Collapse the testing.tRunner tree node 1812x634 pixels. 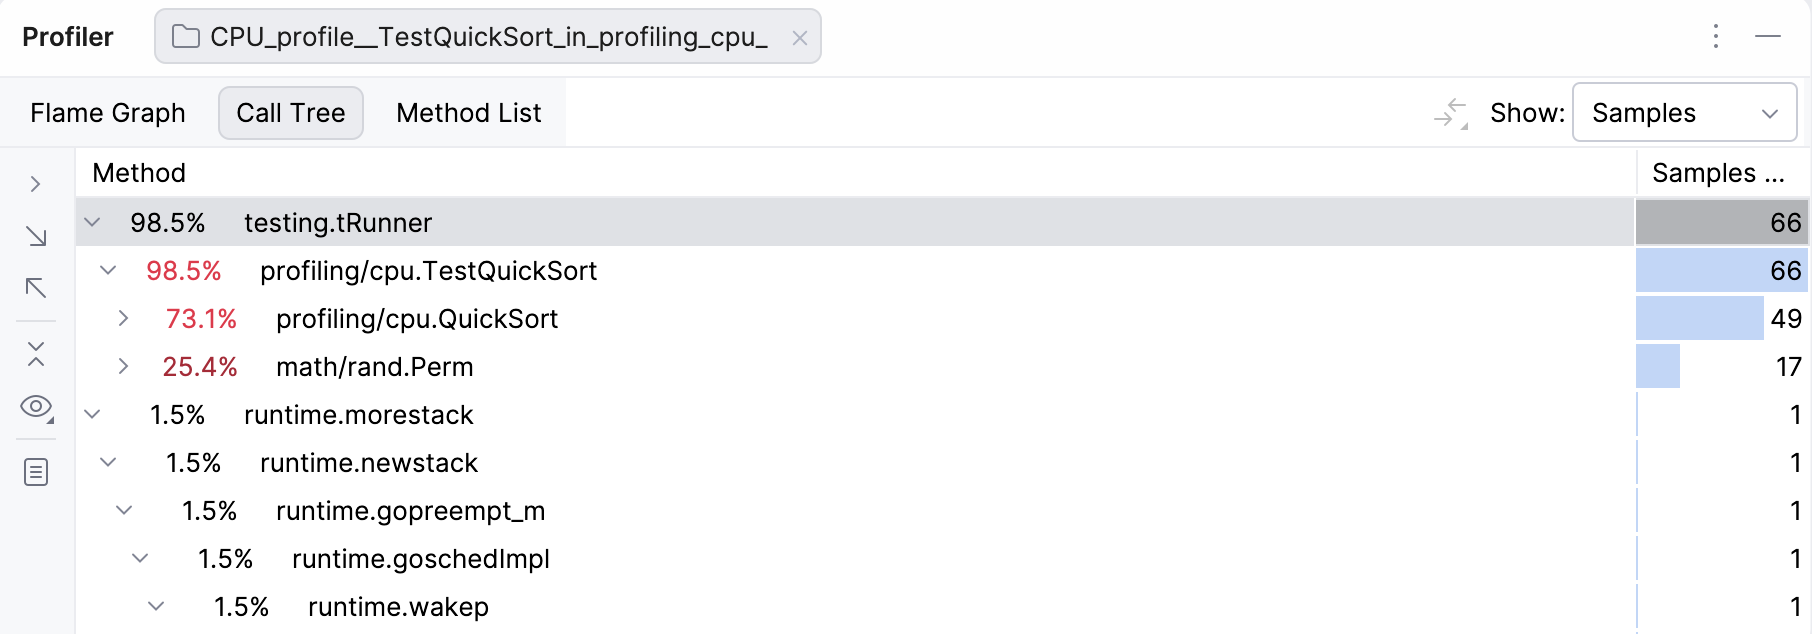[92, 222]
